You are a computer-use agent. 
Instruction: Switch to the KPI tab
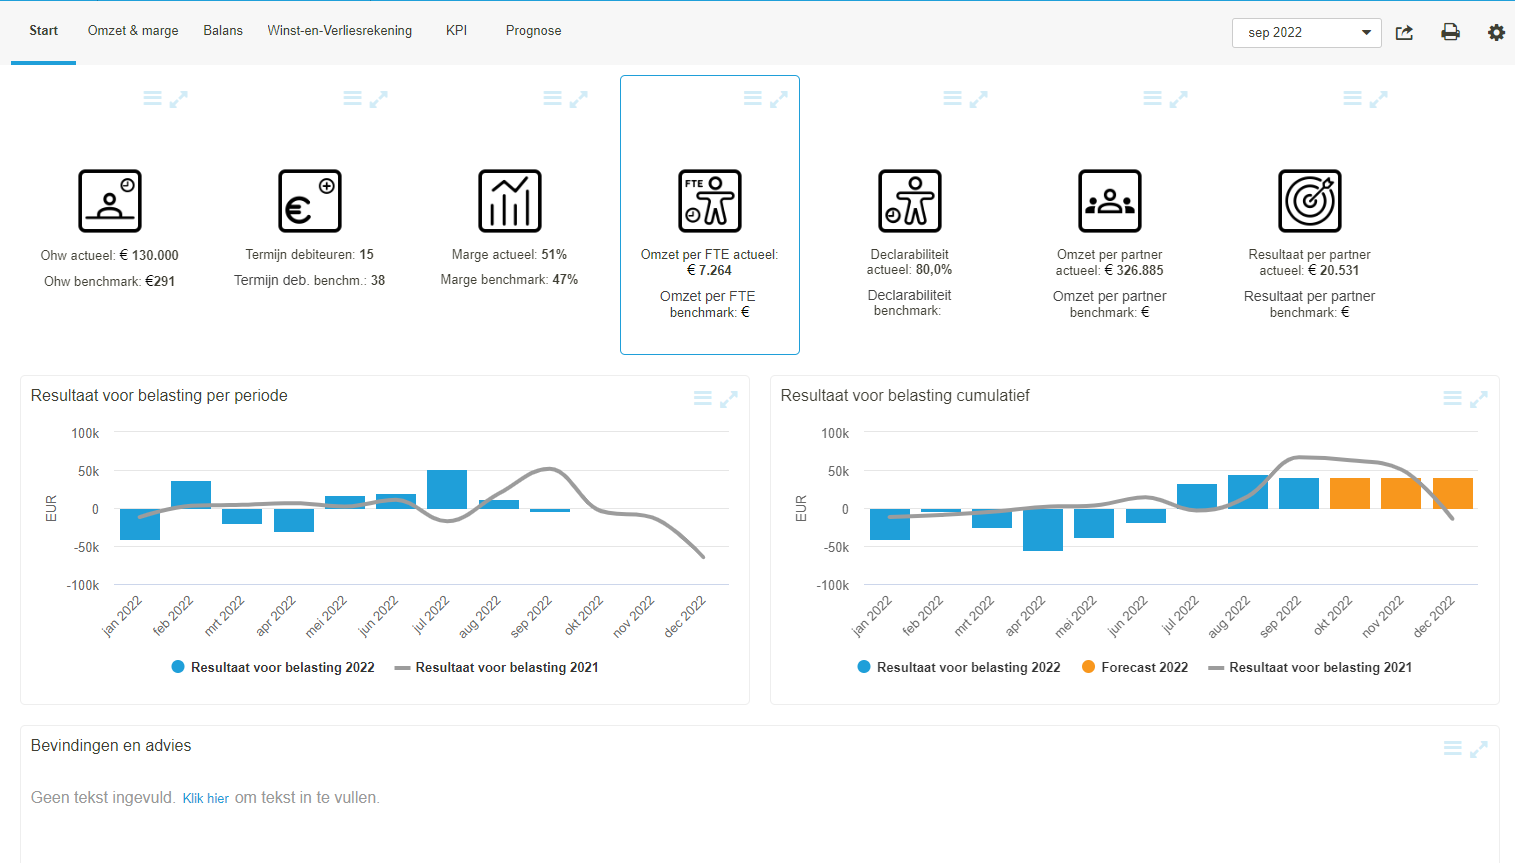pos(456,30)
